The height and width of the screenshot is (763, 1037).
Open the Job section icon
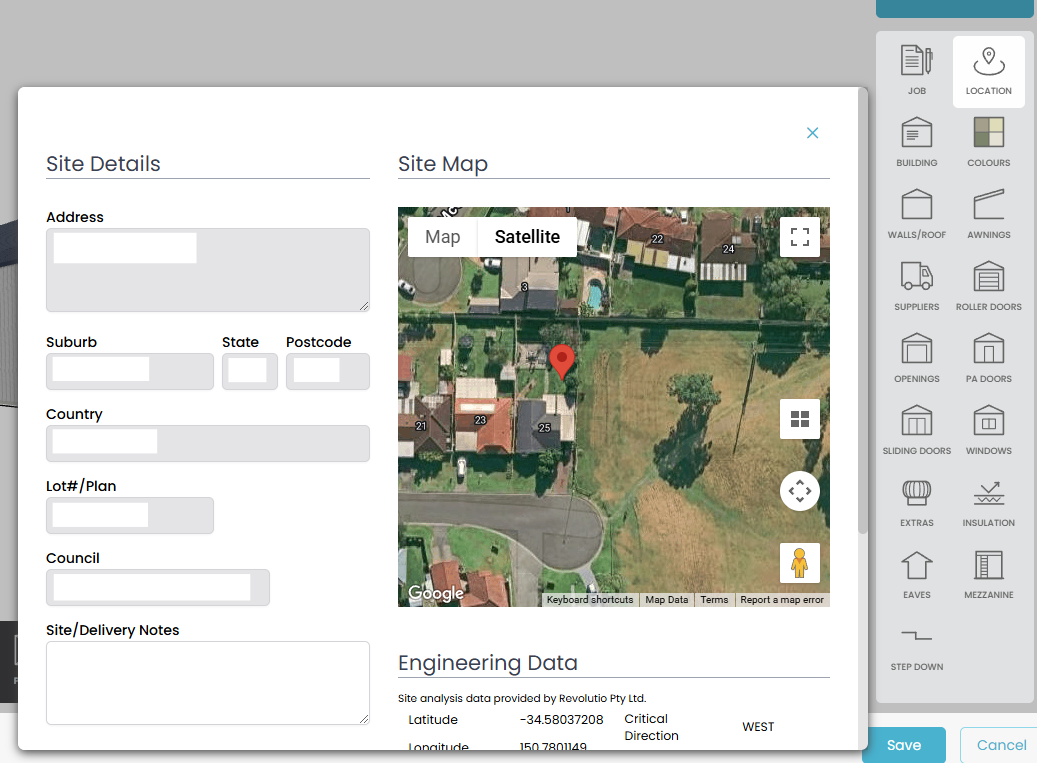point(916,71)
